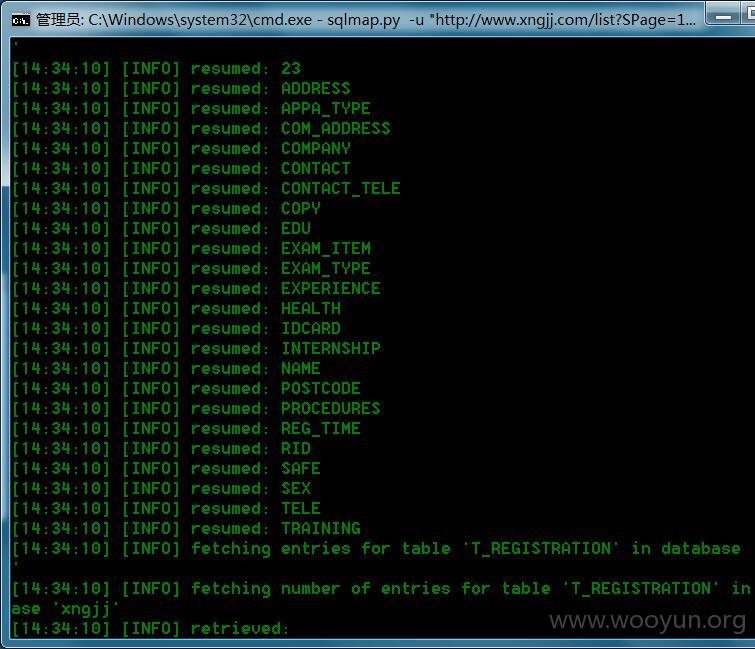Screen dimensions: 755x649
Task: Select the 'EXAM_TYPE' column name
Action: click(326, 268)
